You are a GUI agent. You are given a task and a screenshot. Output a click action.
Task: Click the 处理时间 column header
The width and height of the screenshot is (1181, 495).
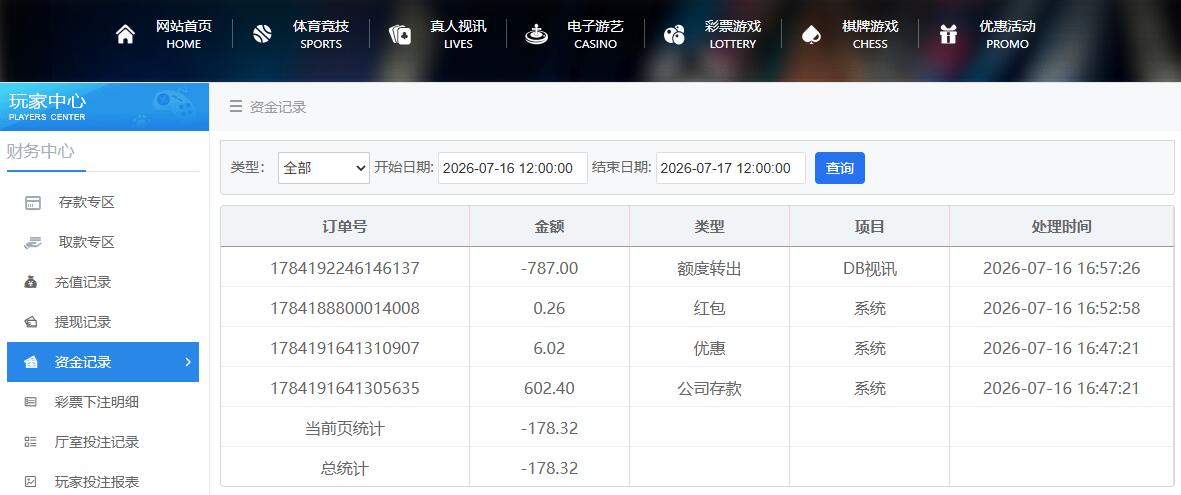tap(1061, 227)
